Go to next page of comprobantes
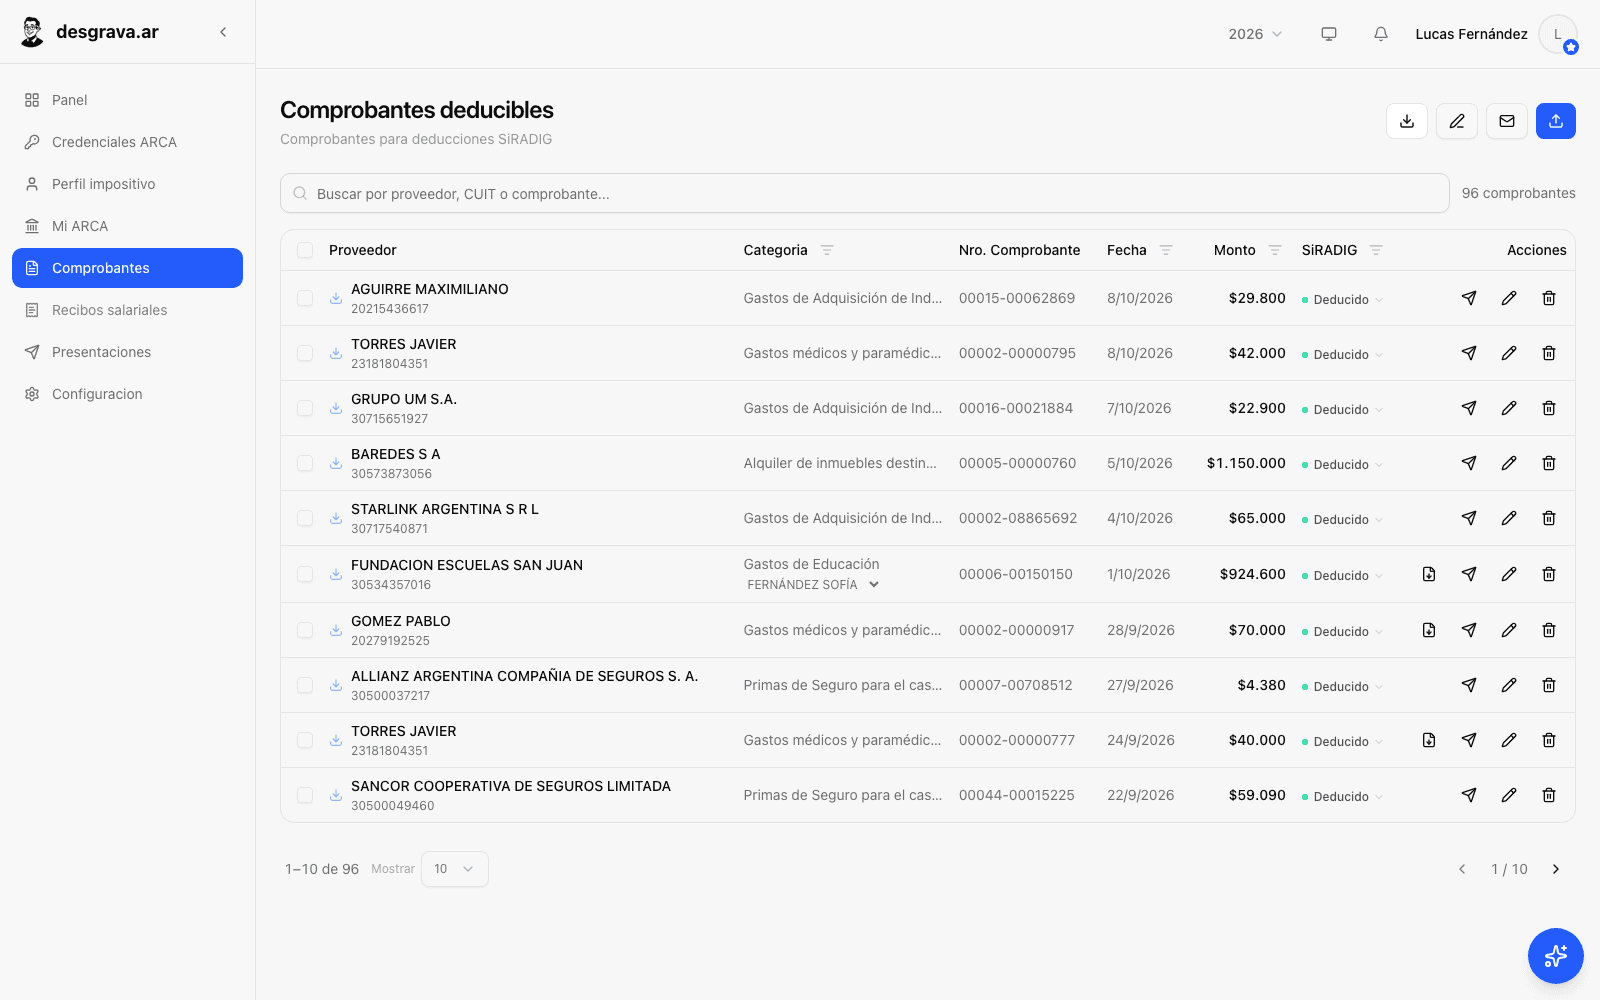 coord(1555,869)
